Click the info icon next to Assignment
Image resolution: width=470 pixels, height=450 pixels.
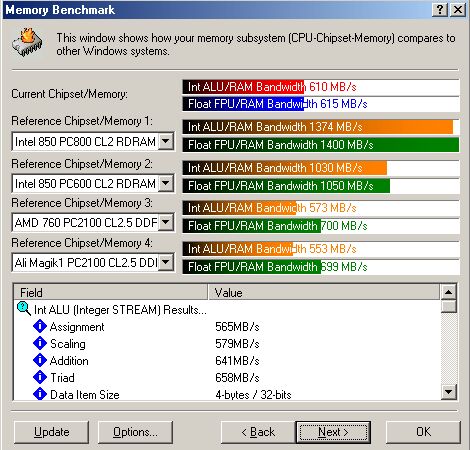[x=40, y=326]
